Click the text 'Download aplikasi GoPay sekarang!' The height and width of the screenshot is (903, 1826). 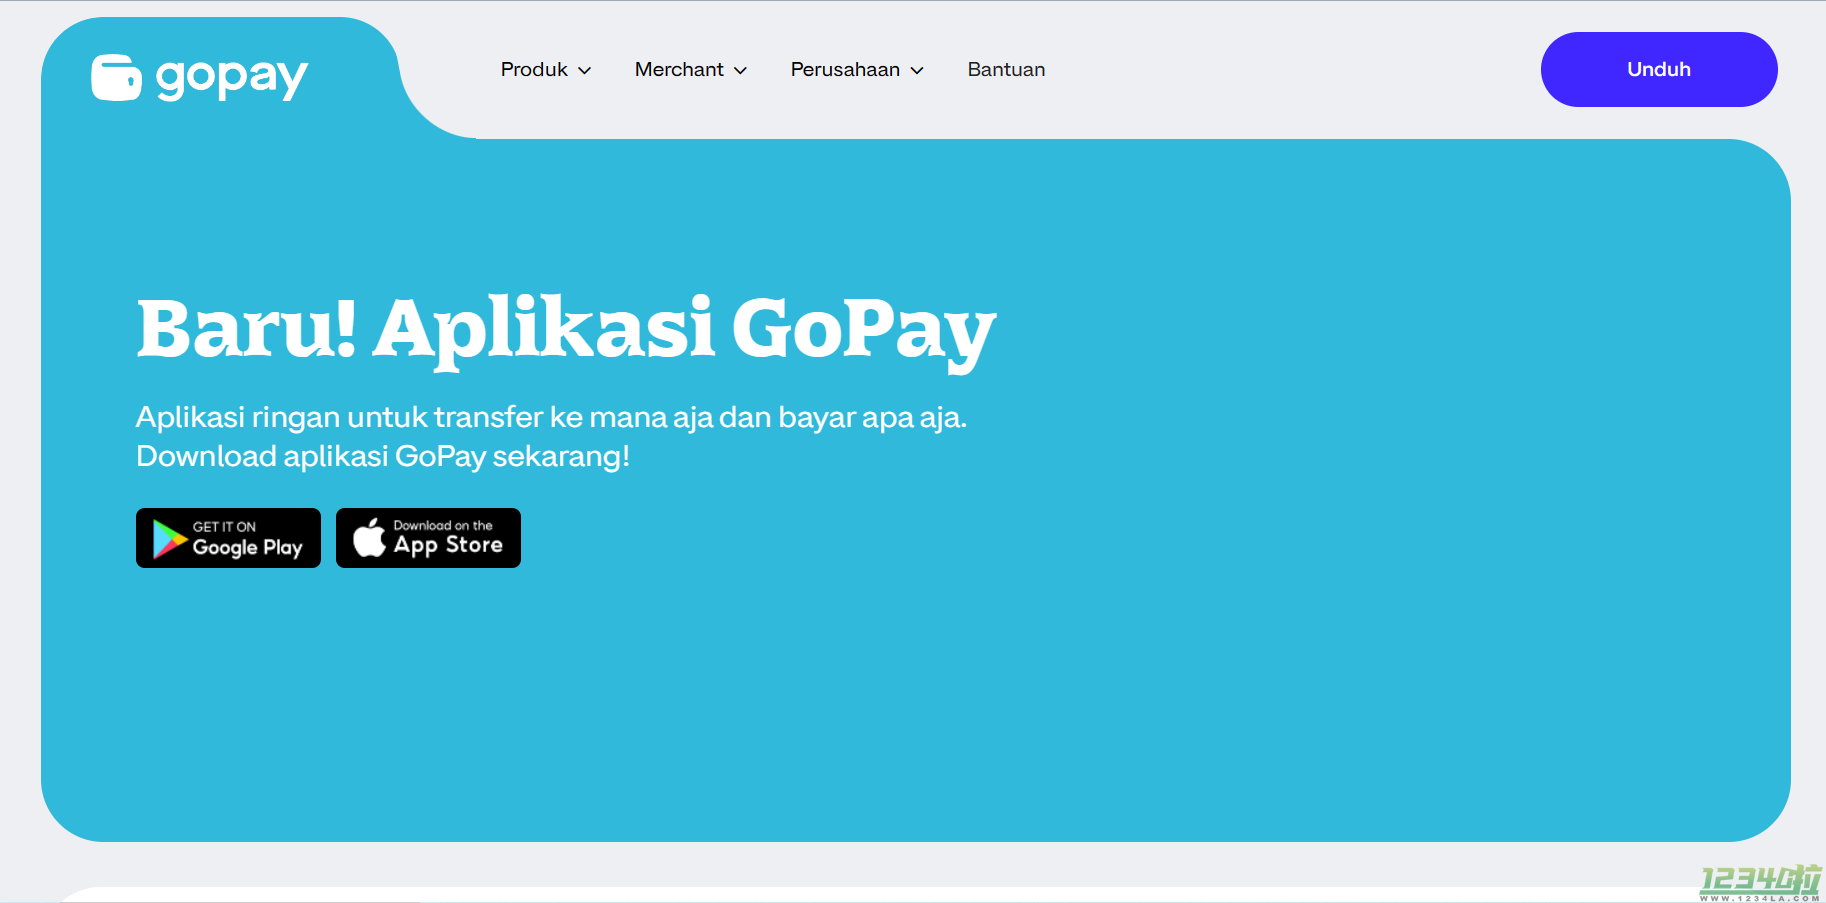coord(383,456)
